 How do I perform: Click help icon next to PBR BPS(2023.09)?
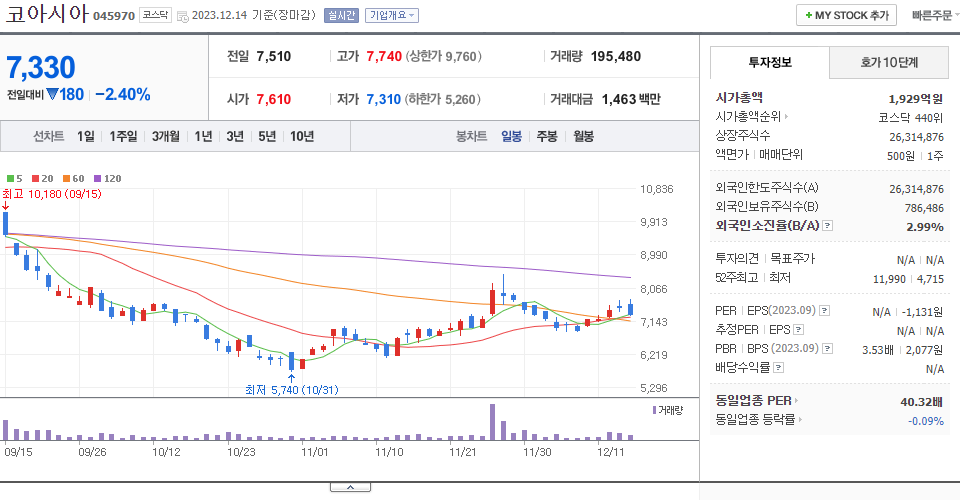827,349
